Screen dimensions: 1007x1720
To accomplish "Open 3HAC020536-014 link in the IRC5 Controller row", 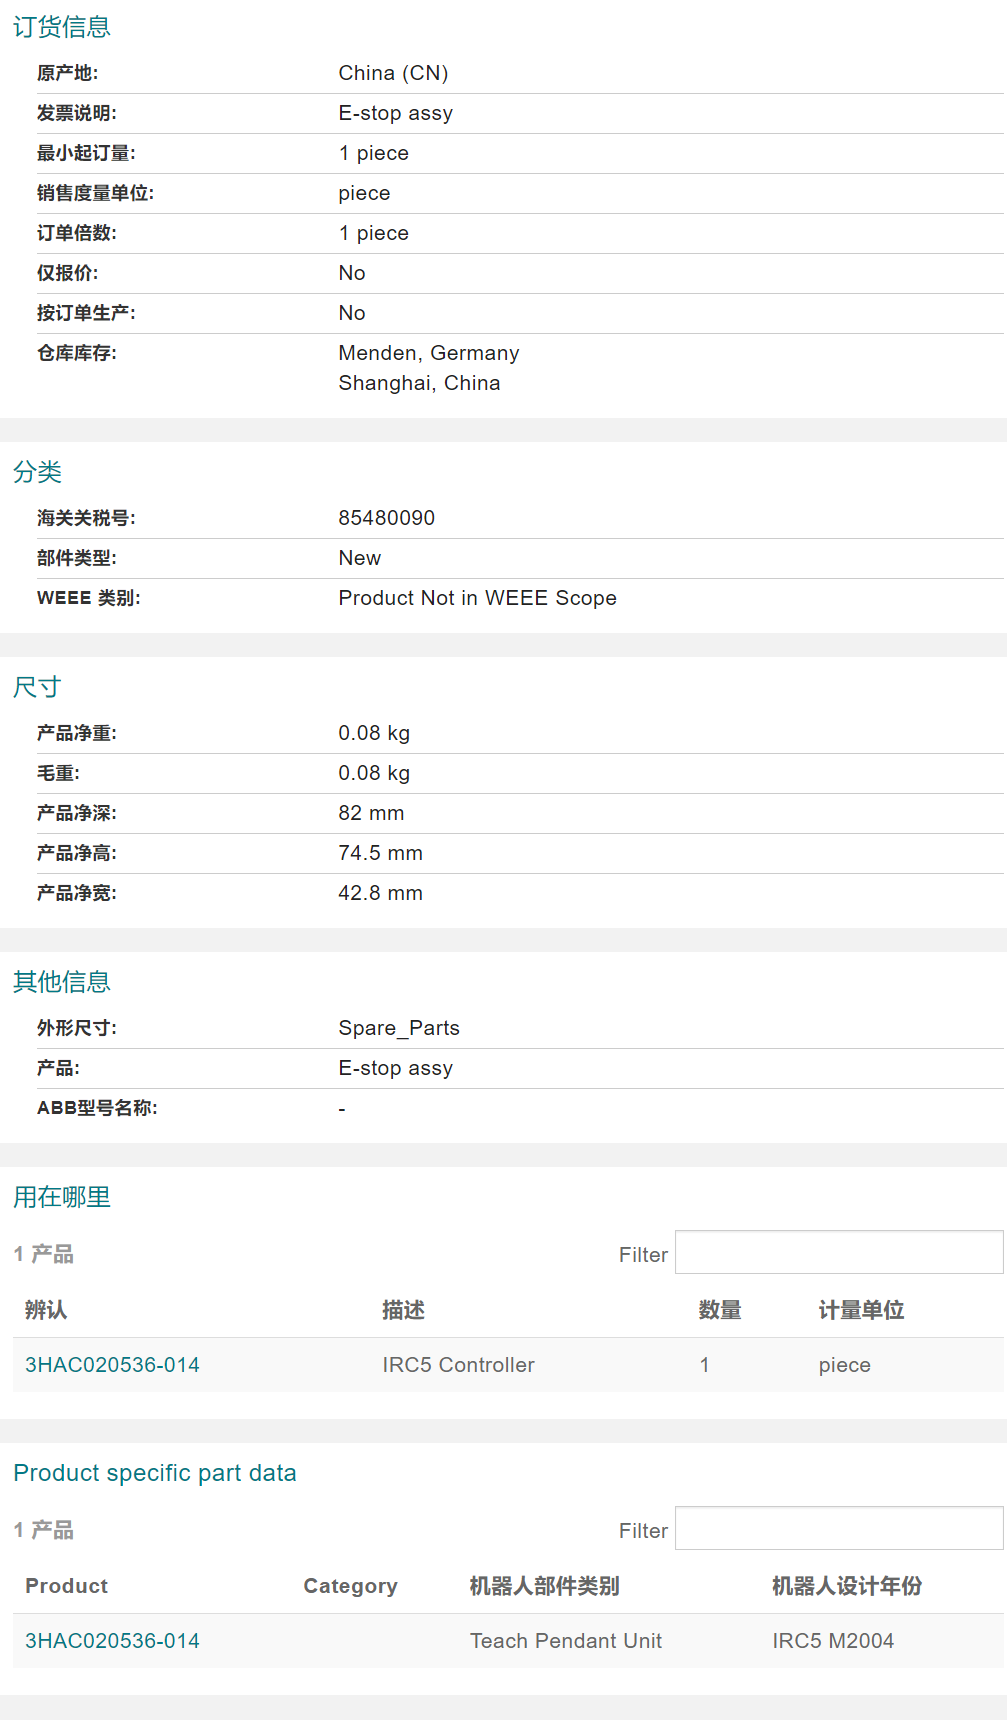I will click(x=112, y=1365).
